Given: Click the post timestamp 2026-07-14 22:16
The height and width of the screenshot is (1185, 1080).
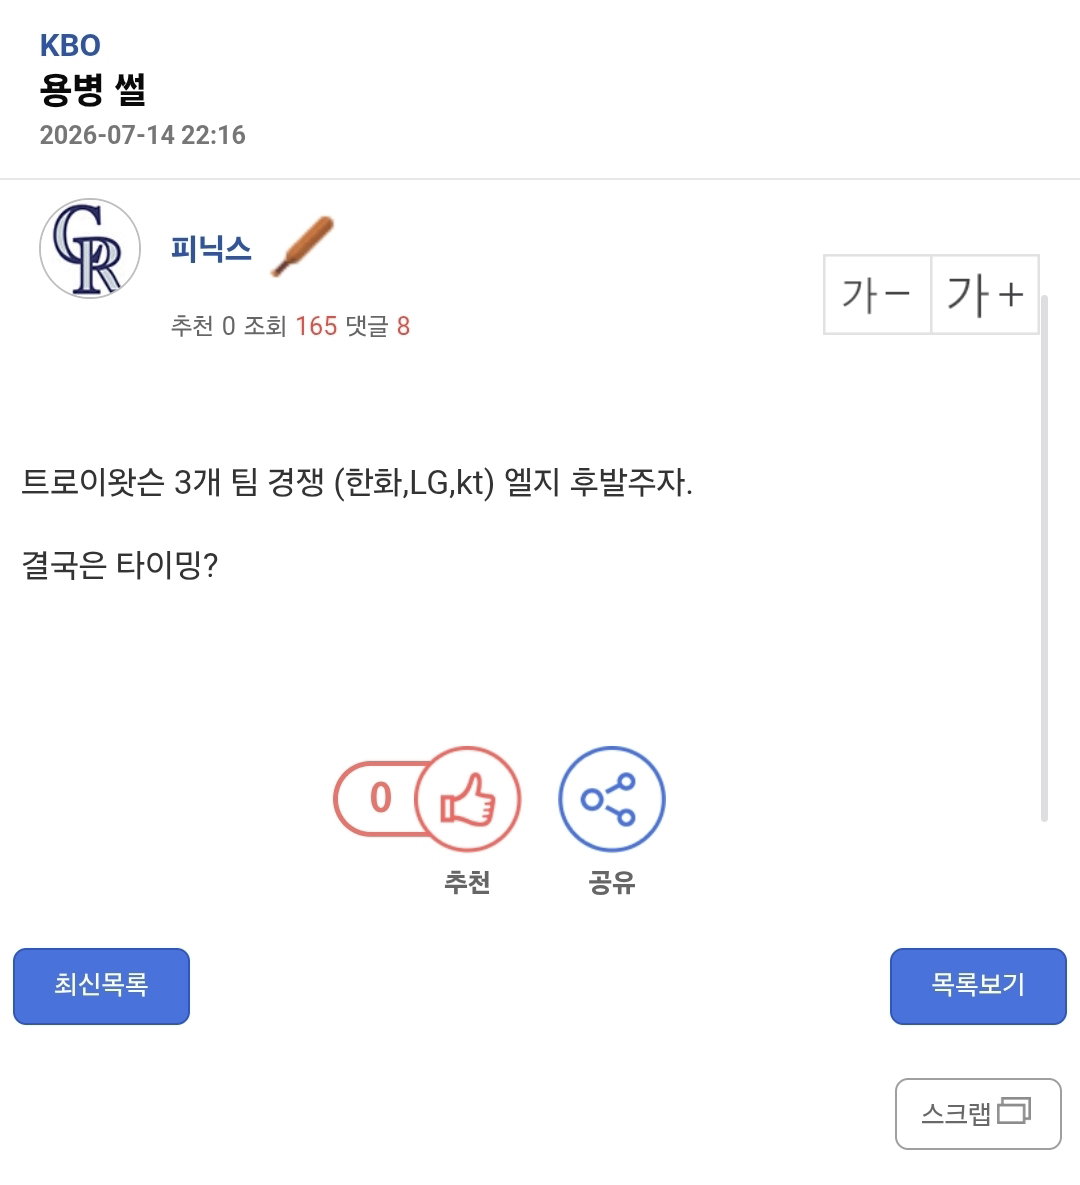Looking at the screenshot, I should click(143, 135).
